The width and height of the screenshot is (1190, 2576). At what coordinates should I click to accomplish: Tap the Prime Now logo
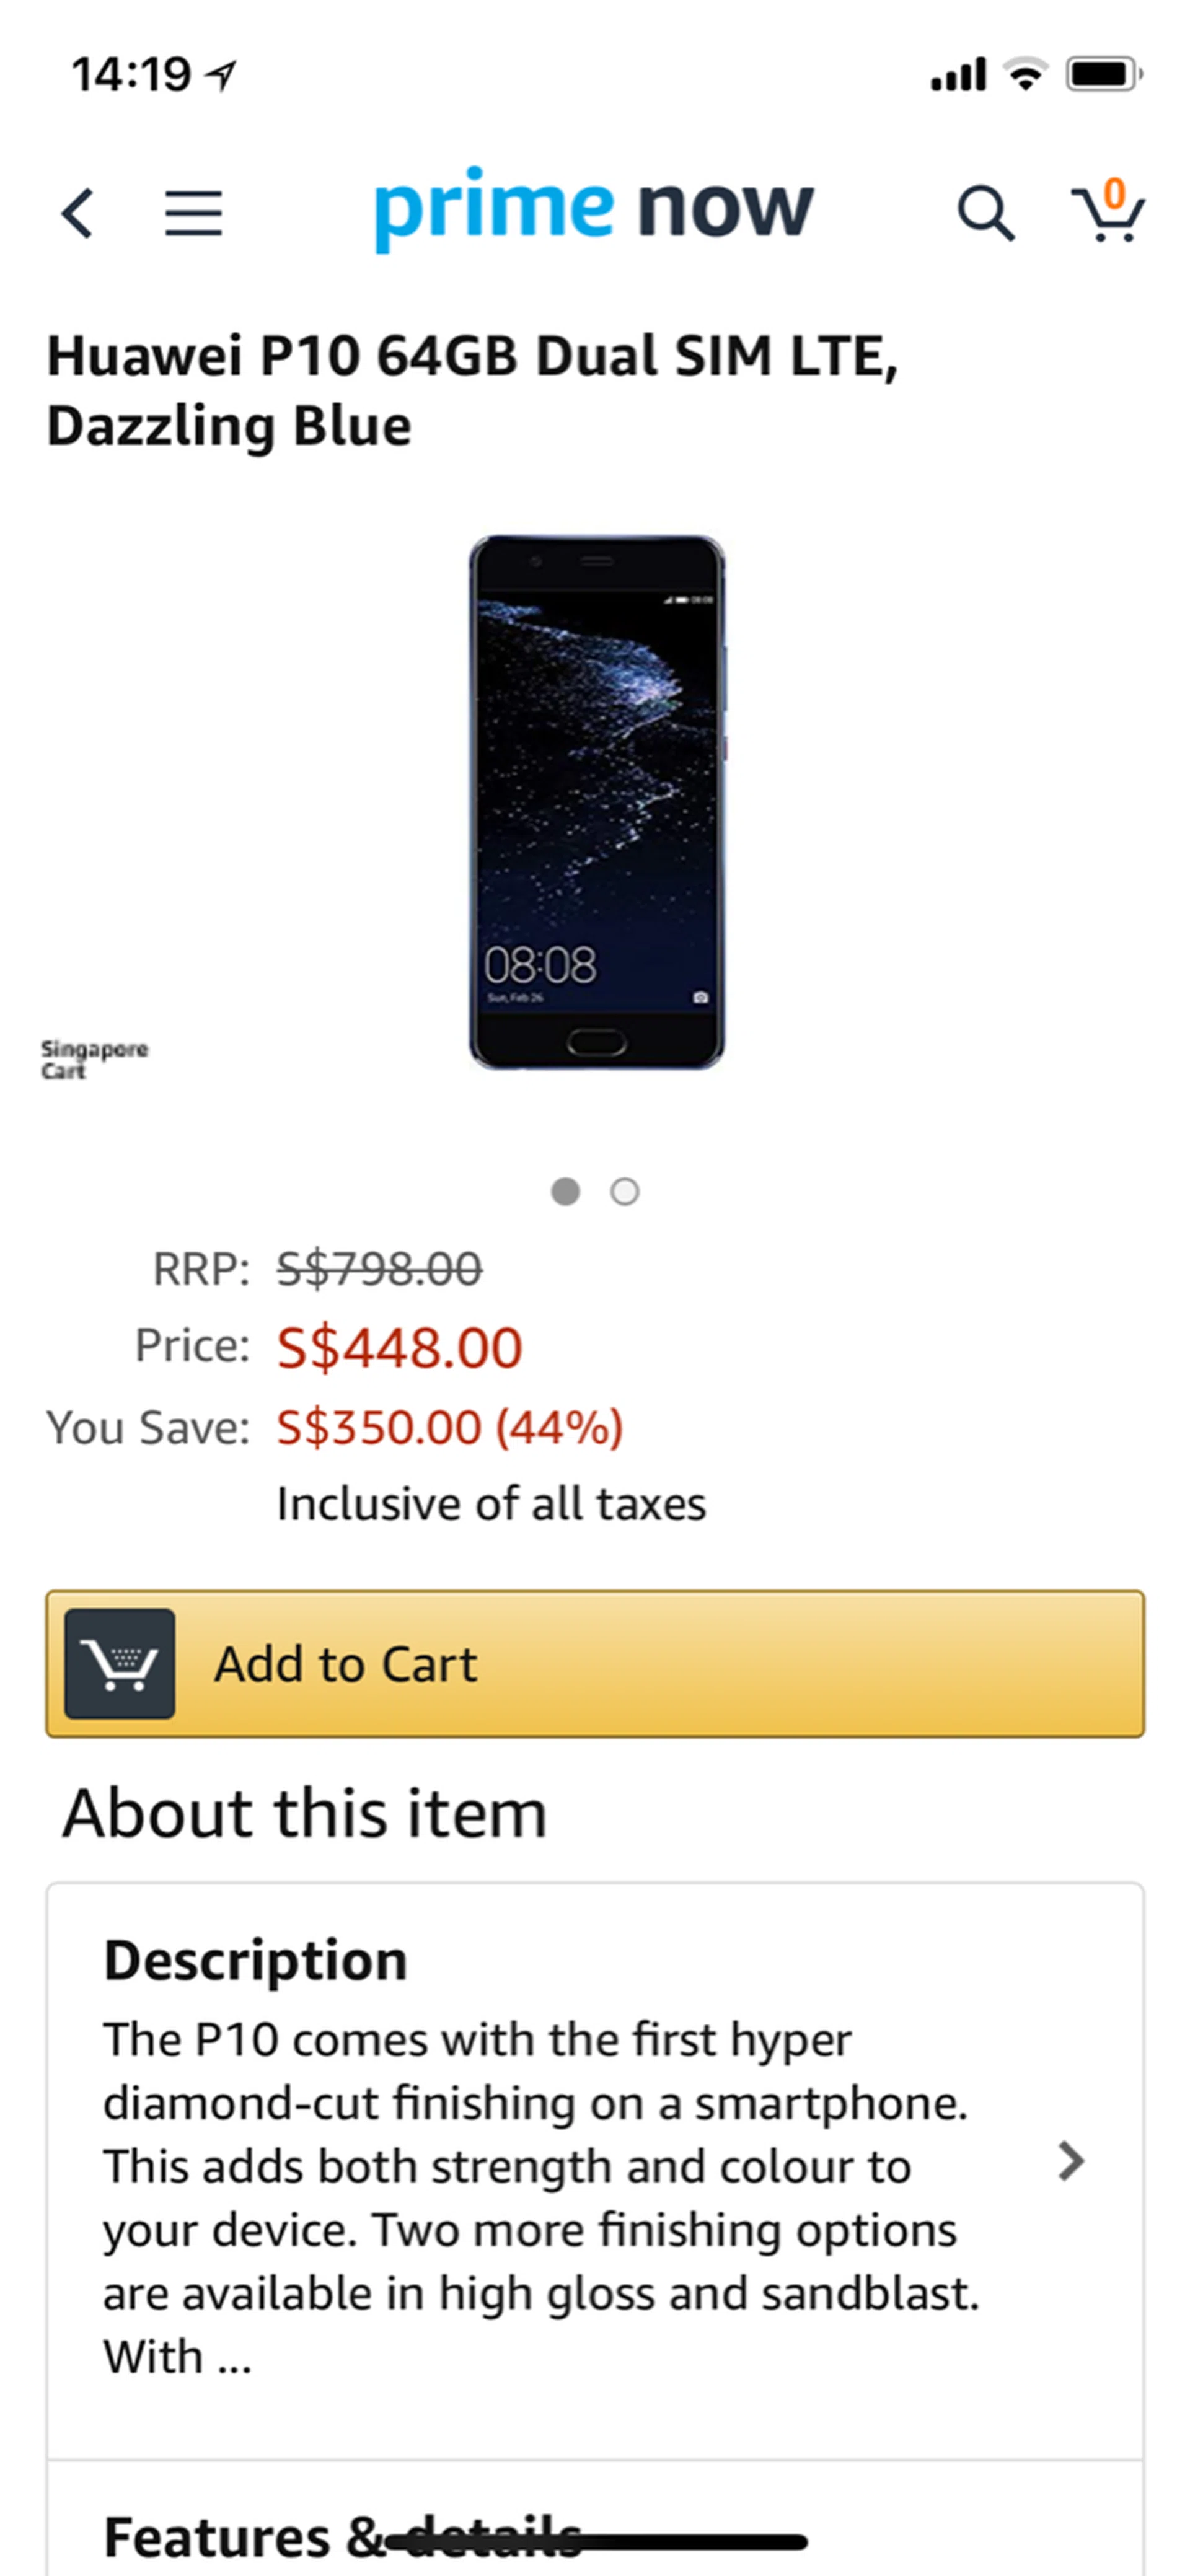(x=594, y=208)
